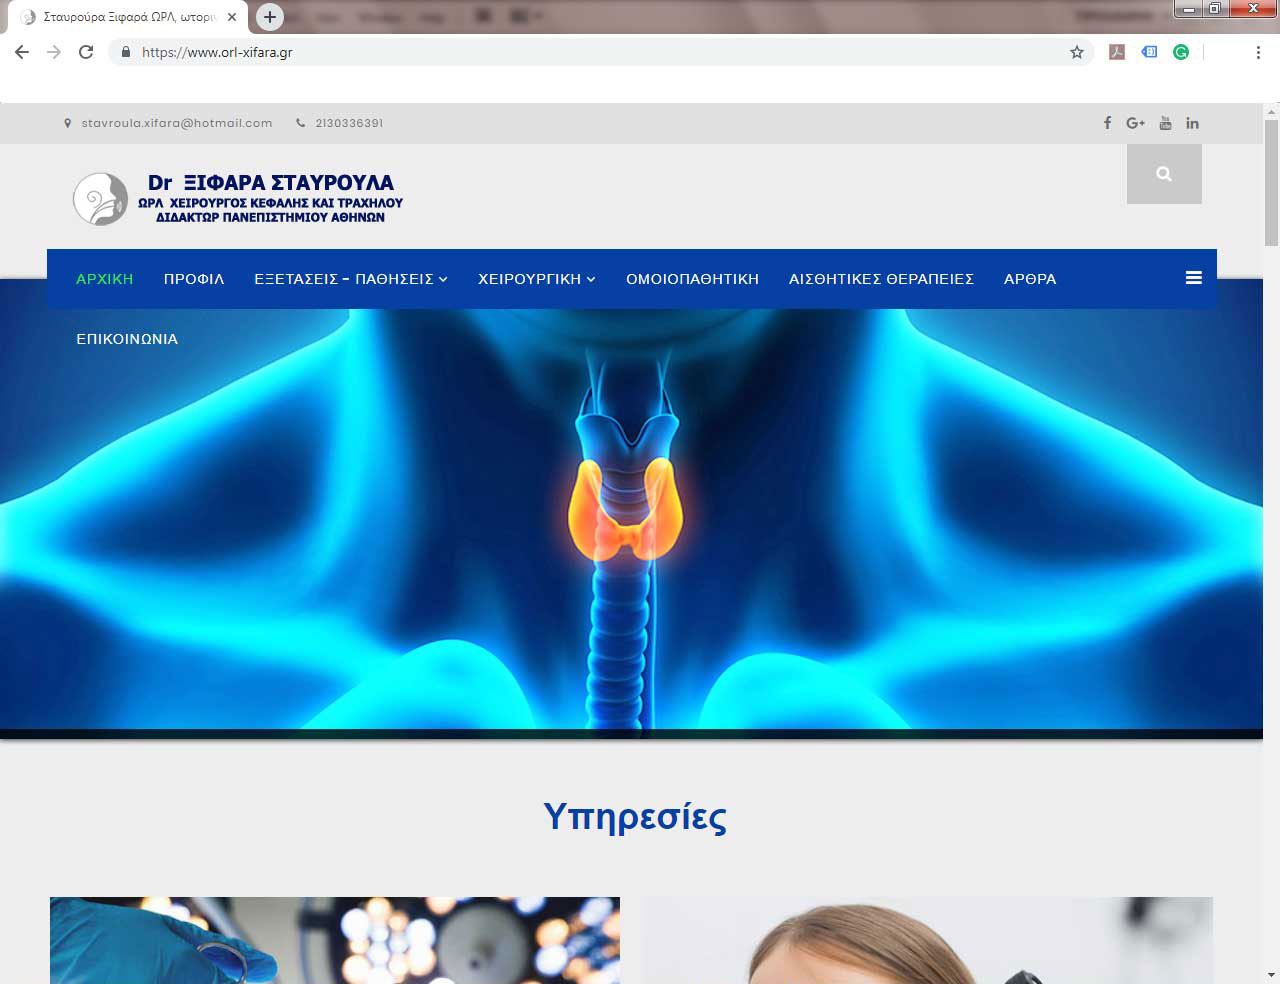The height and width of the screenshot is (984, 1280).
Task: Click the Υπηρεσίες heading
Action: [635, 817]
